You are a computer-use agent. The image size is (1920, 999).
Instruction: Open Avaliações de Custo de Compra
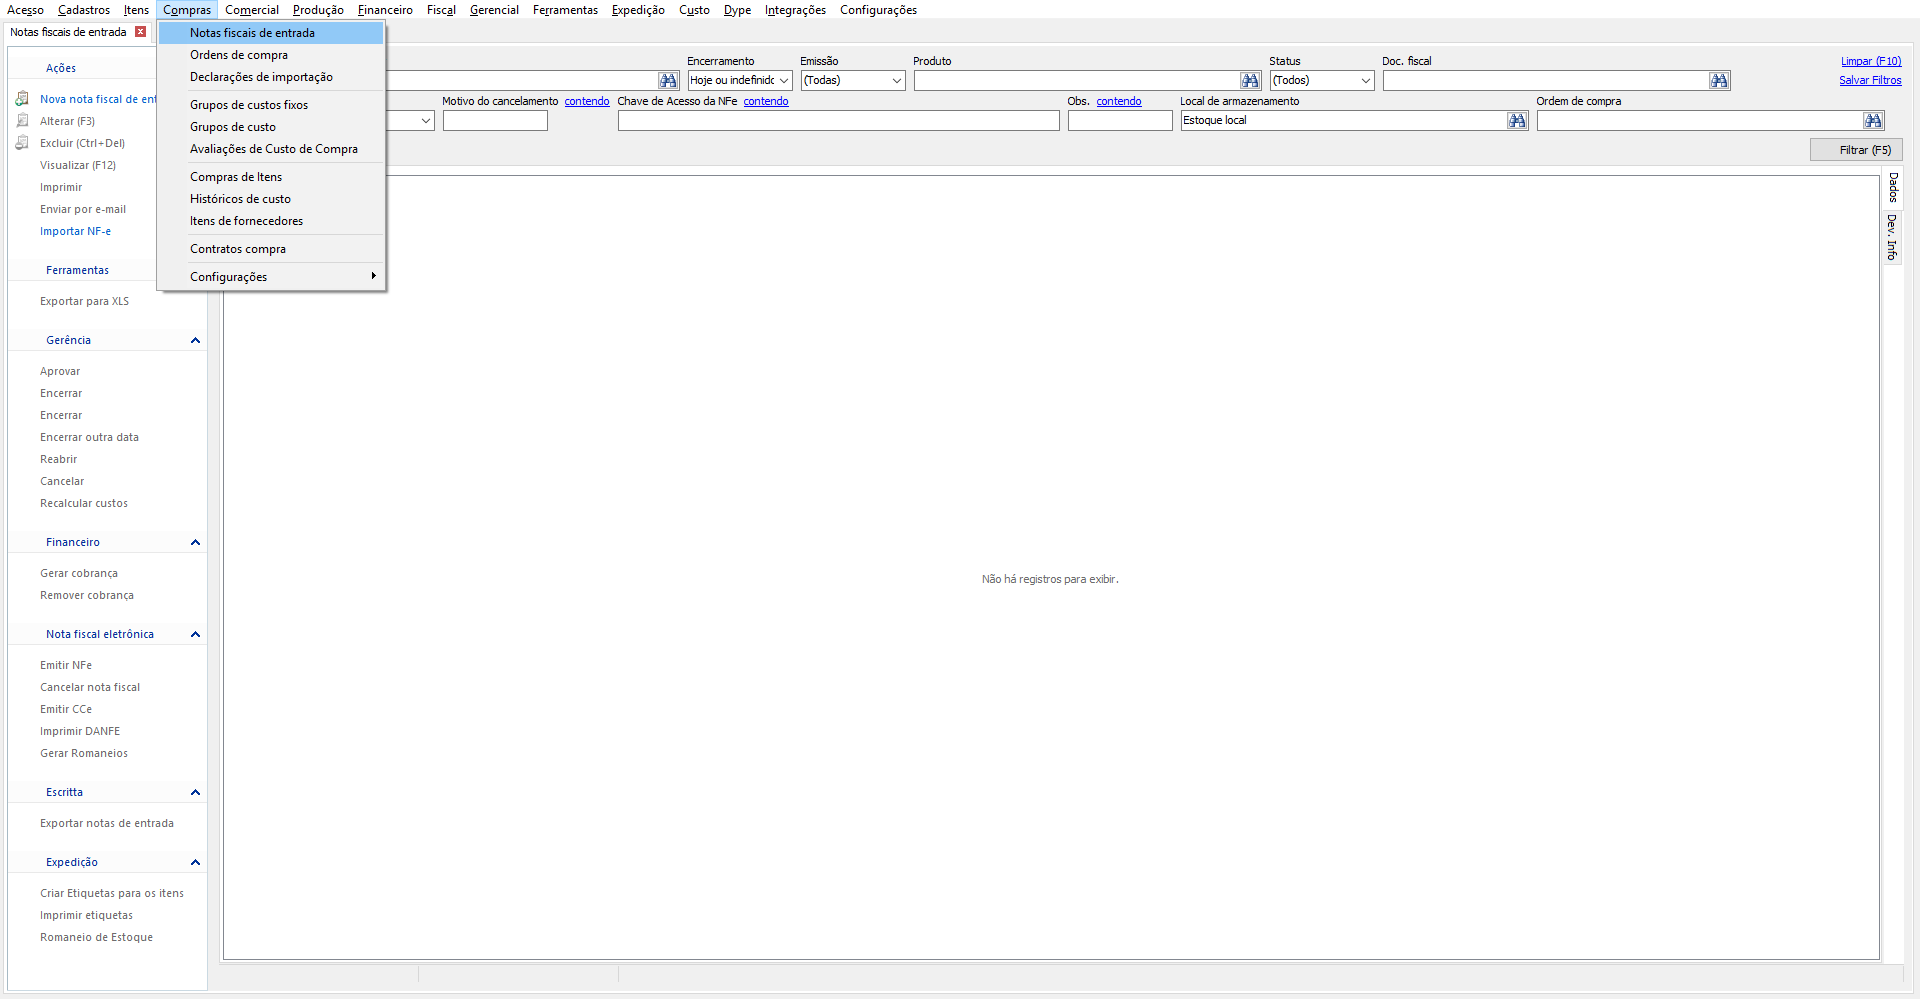[x=271, y=149]
